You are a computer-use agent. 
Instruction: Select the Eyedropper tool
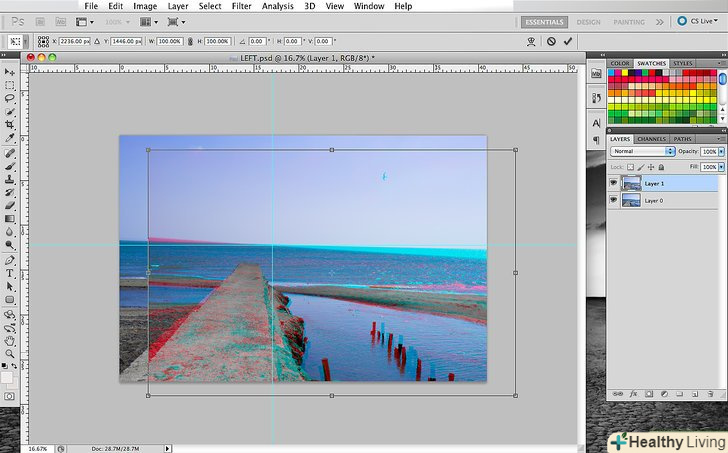click(10, 139)
